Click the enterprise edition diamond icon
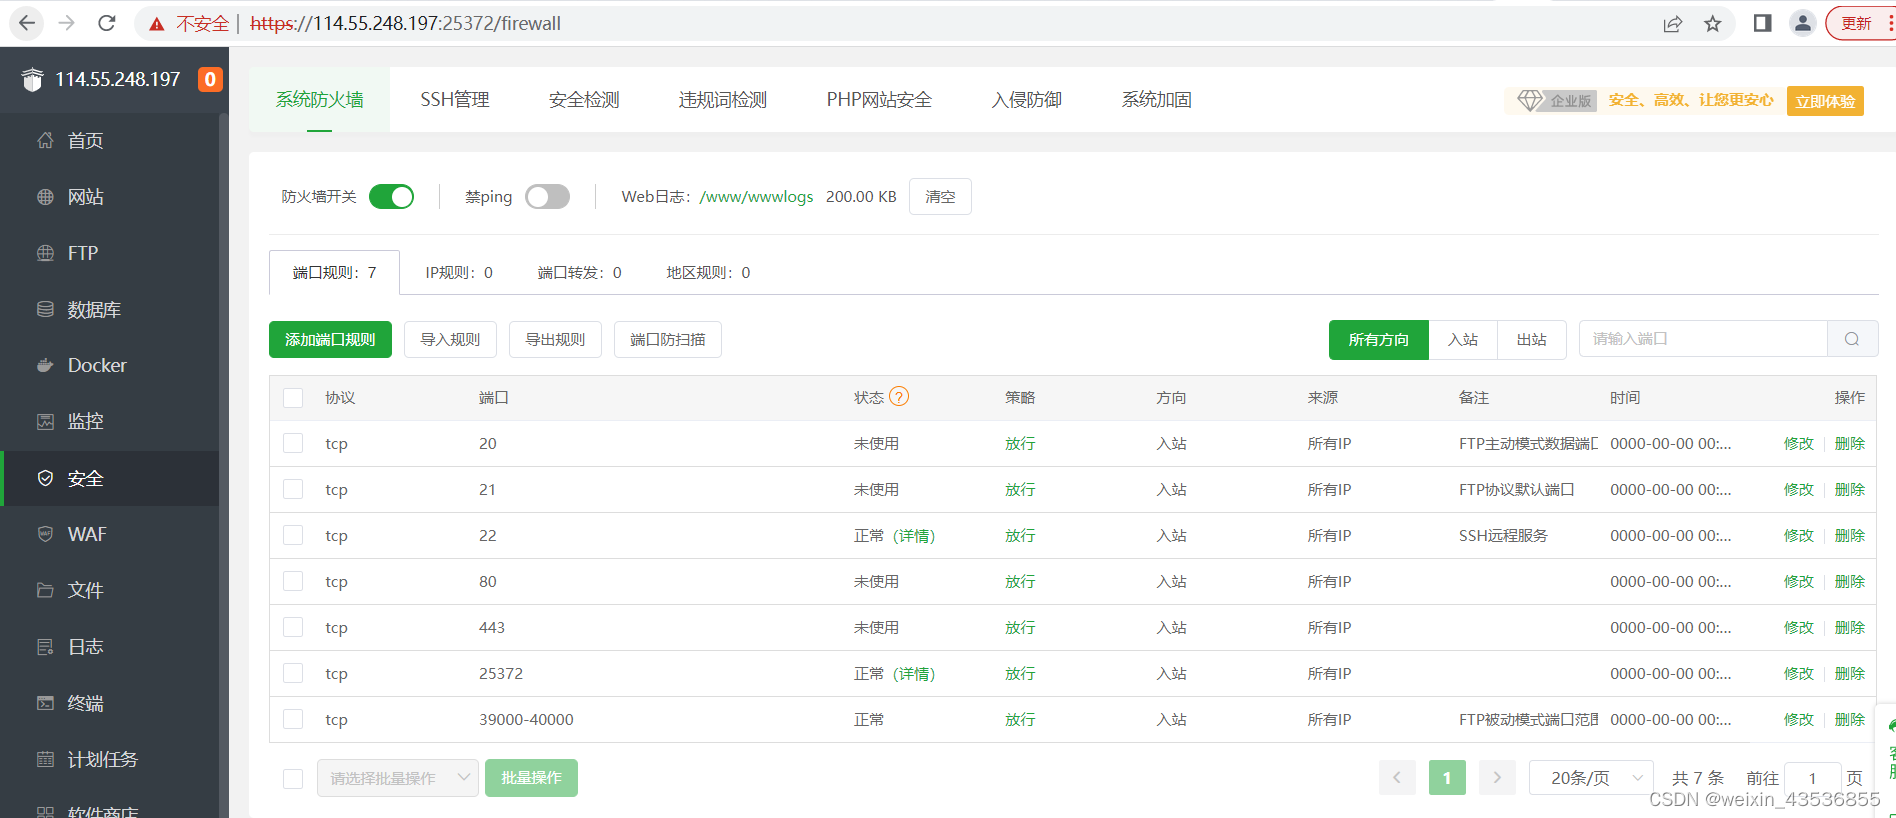This screenshot has height=818, width=1896. pos(1530,100)
